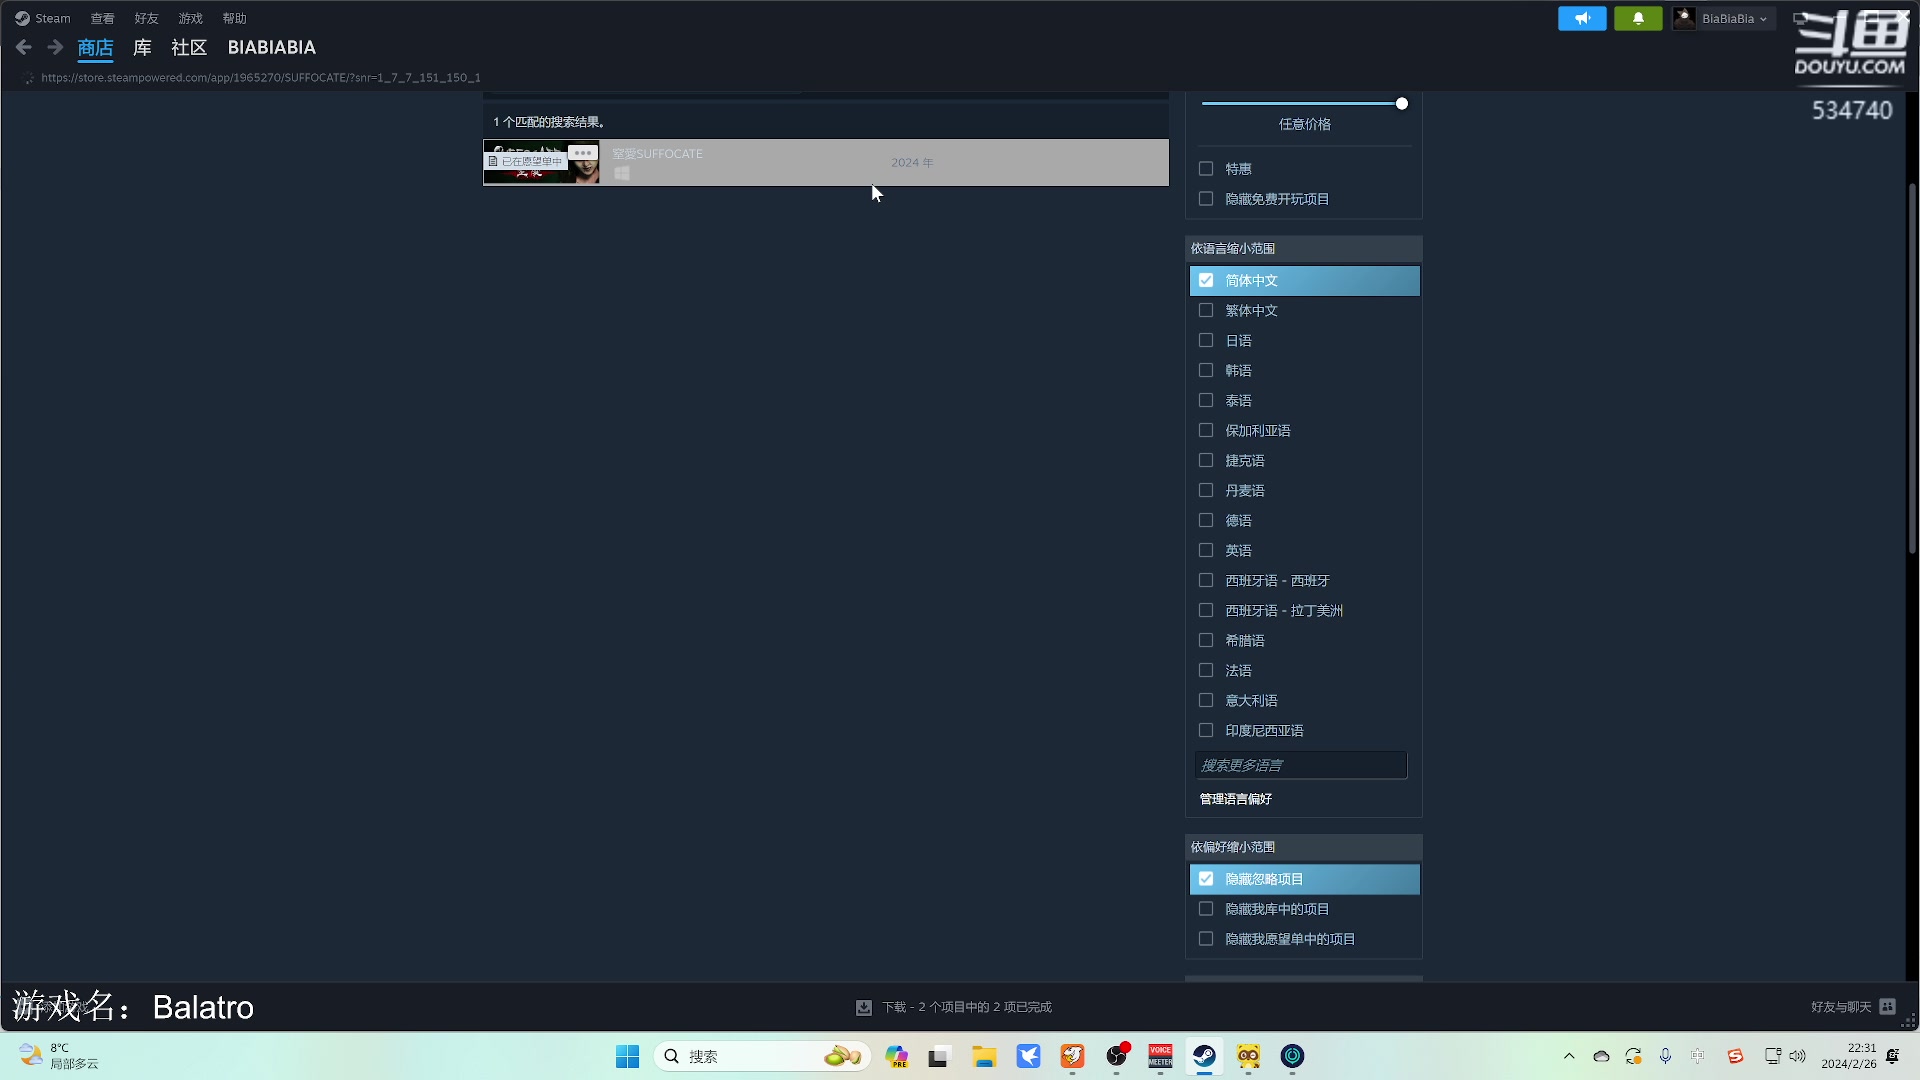Go back with the left arrow
Image resolution: width=1920 pixels, height=1080 pixels.
coord(24,47)
